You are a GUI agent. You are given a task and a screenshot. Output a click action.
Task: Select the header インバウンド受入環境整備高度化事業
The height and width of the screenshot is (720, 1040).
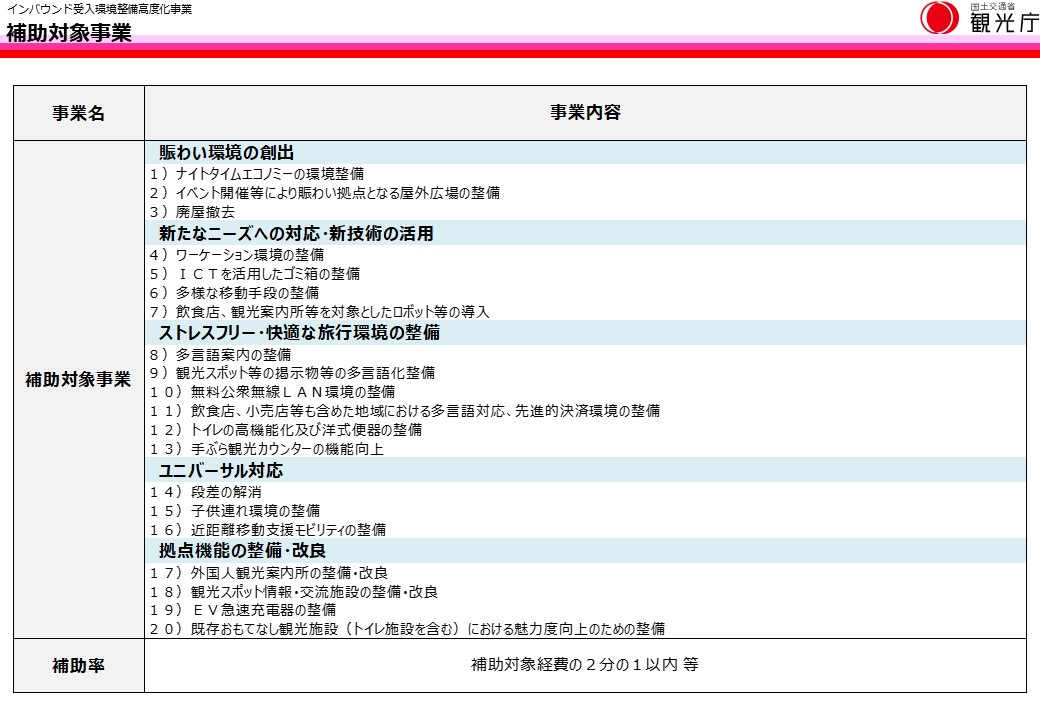click(100, 8)
